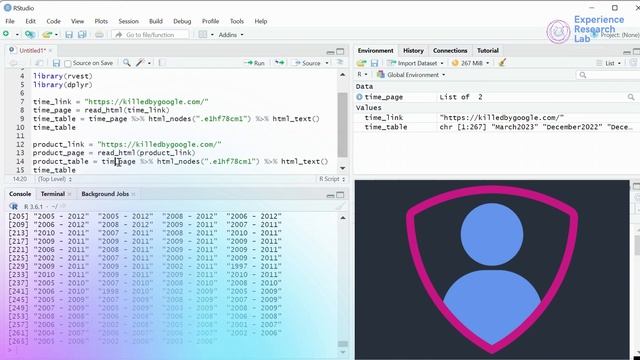640x360 pixels.
Task: Click the Load workspace folder icon
Action: pyautogui.click(x=361, y=63)
